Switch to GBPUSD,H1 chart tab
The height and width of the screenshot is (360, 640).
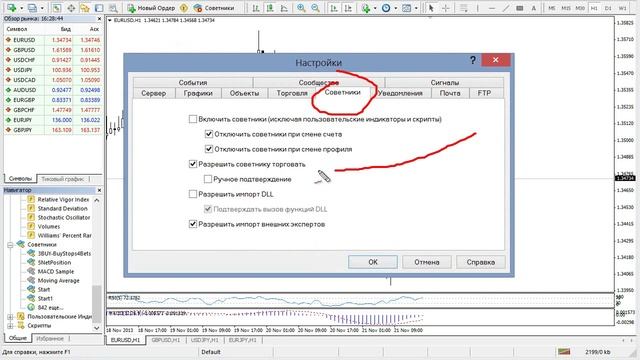[165, 340]
